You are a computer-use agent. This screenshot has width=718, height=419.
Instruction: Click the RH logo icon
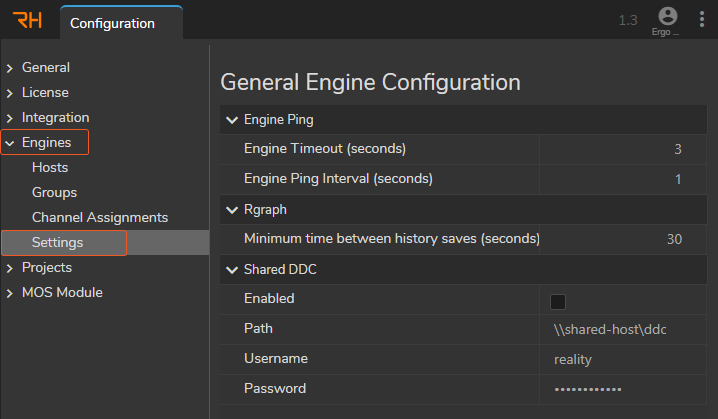point(28,21)
